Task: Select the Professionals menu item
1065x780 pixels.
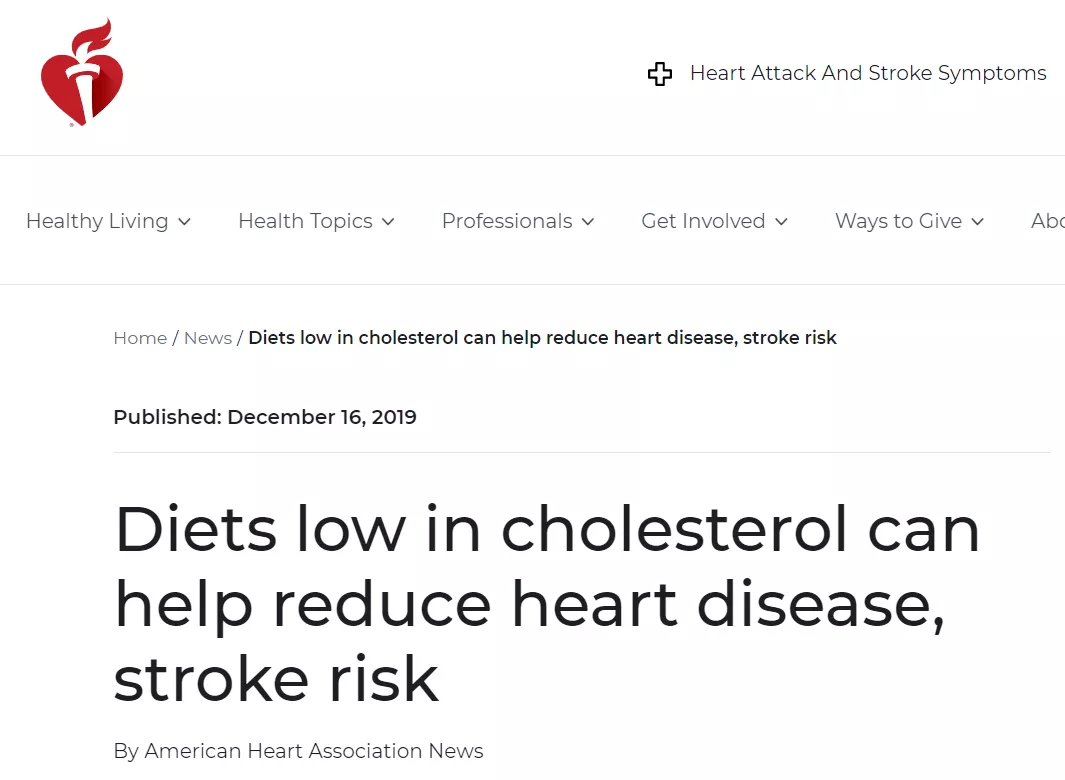Action: pyautogui.click(x=507, y=221)
